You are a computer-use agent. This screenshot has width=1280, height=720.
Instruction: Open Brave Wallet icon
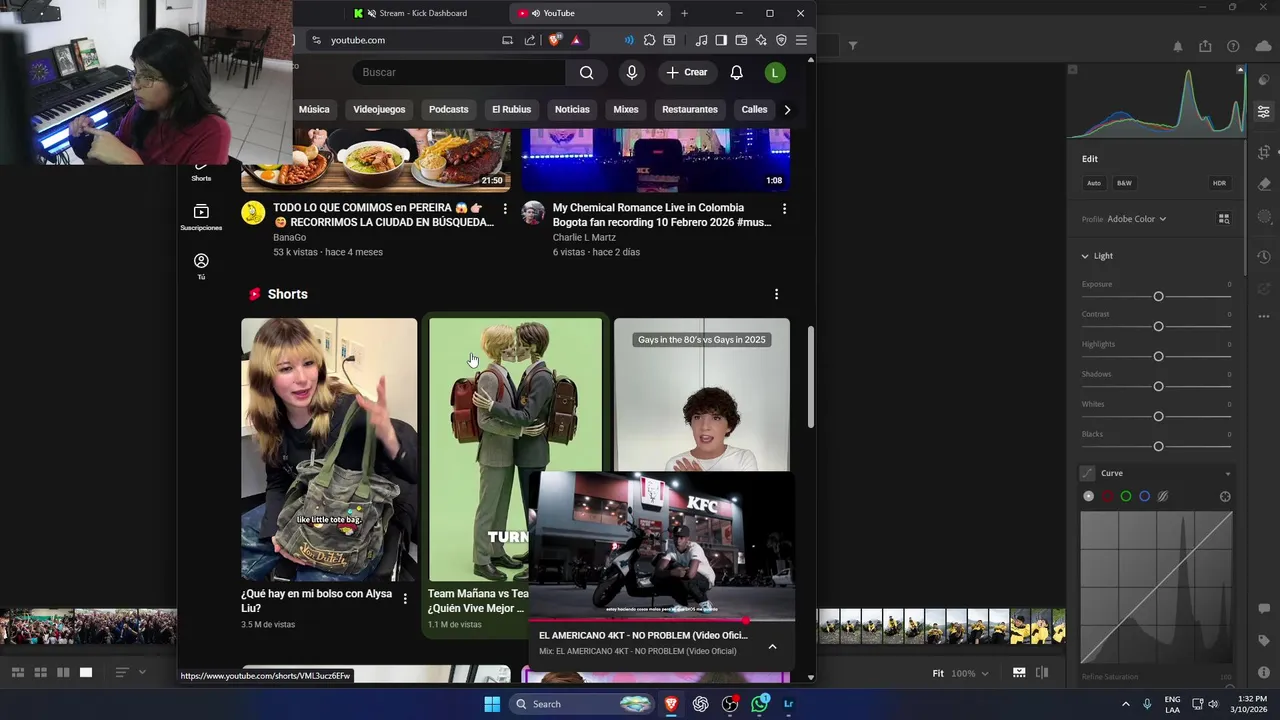(741, 40)
